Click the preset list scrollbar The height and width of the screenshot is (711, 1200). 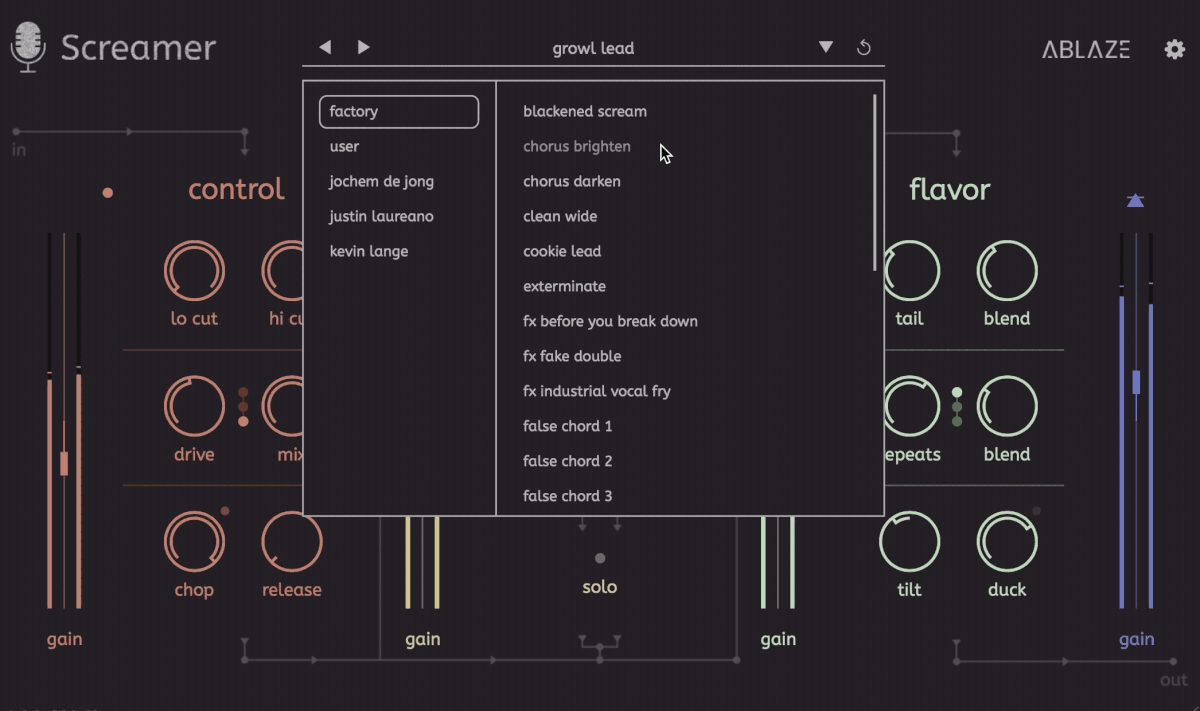875,182
